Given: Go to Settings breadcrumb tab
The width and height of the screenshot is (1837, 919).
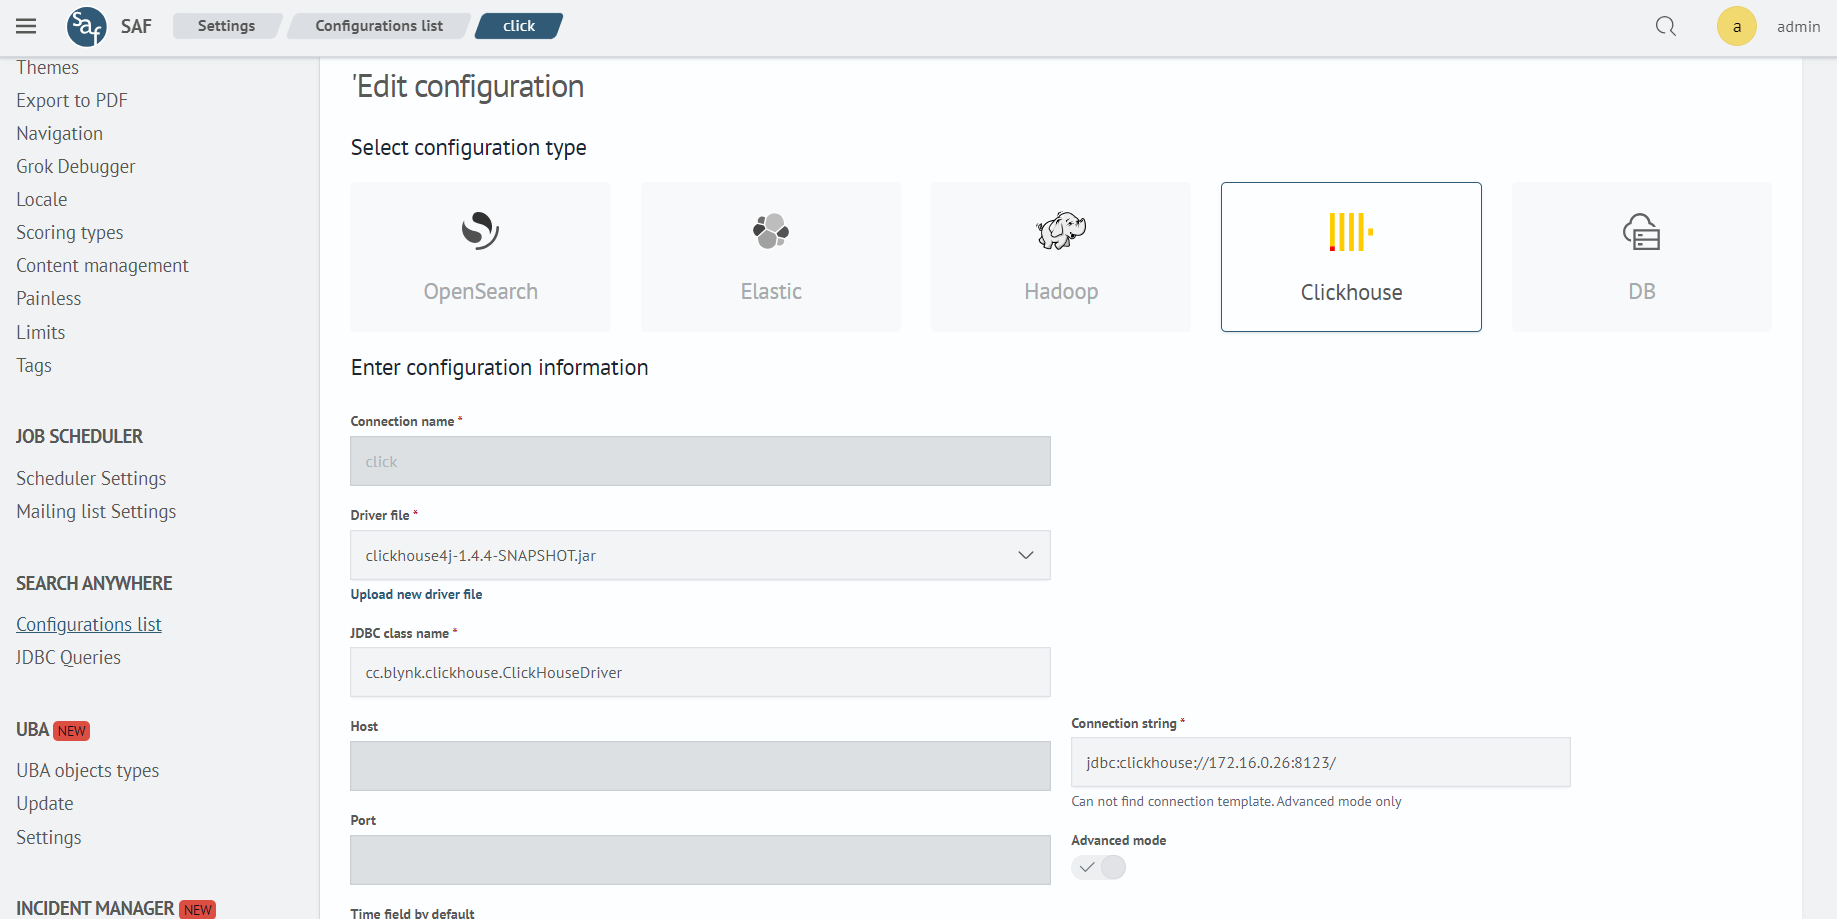Looking at the screenshot, I should (x=226, y=26).
